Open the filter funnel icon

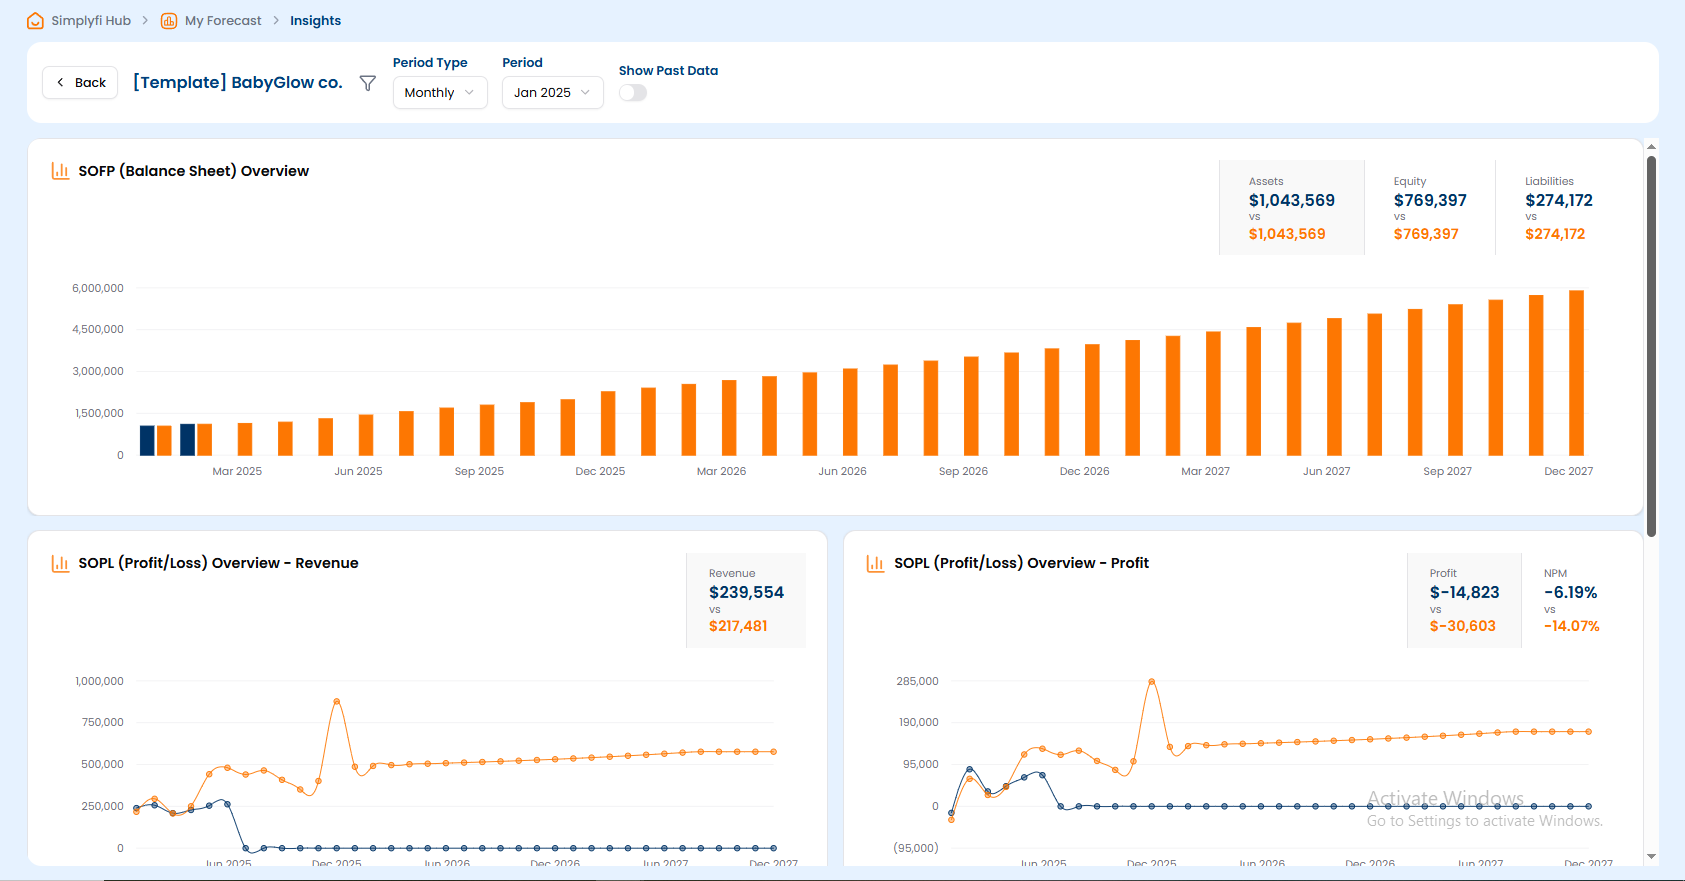point(368,83)
